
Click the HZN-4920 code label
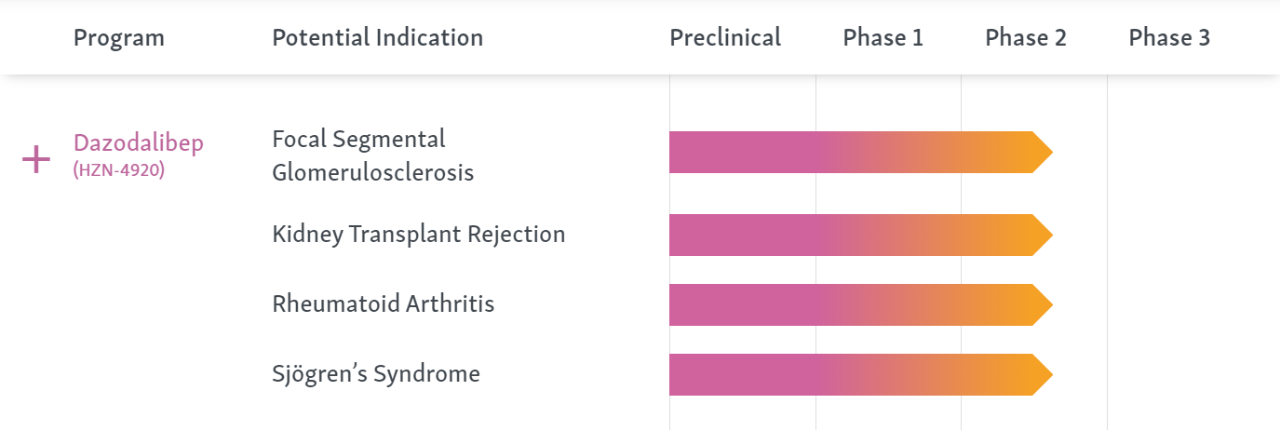pyautogui.click(x=119, y=170)
